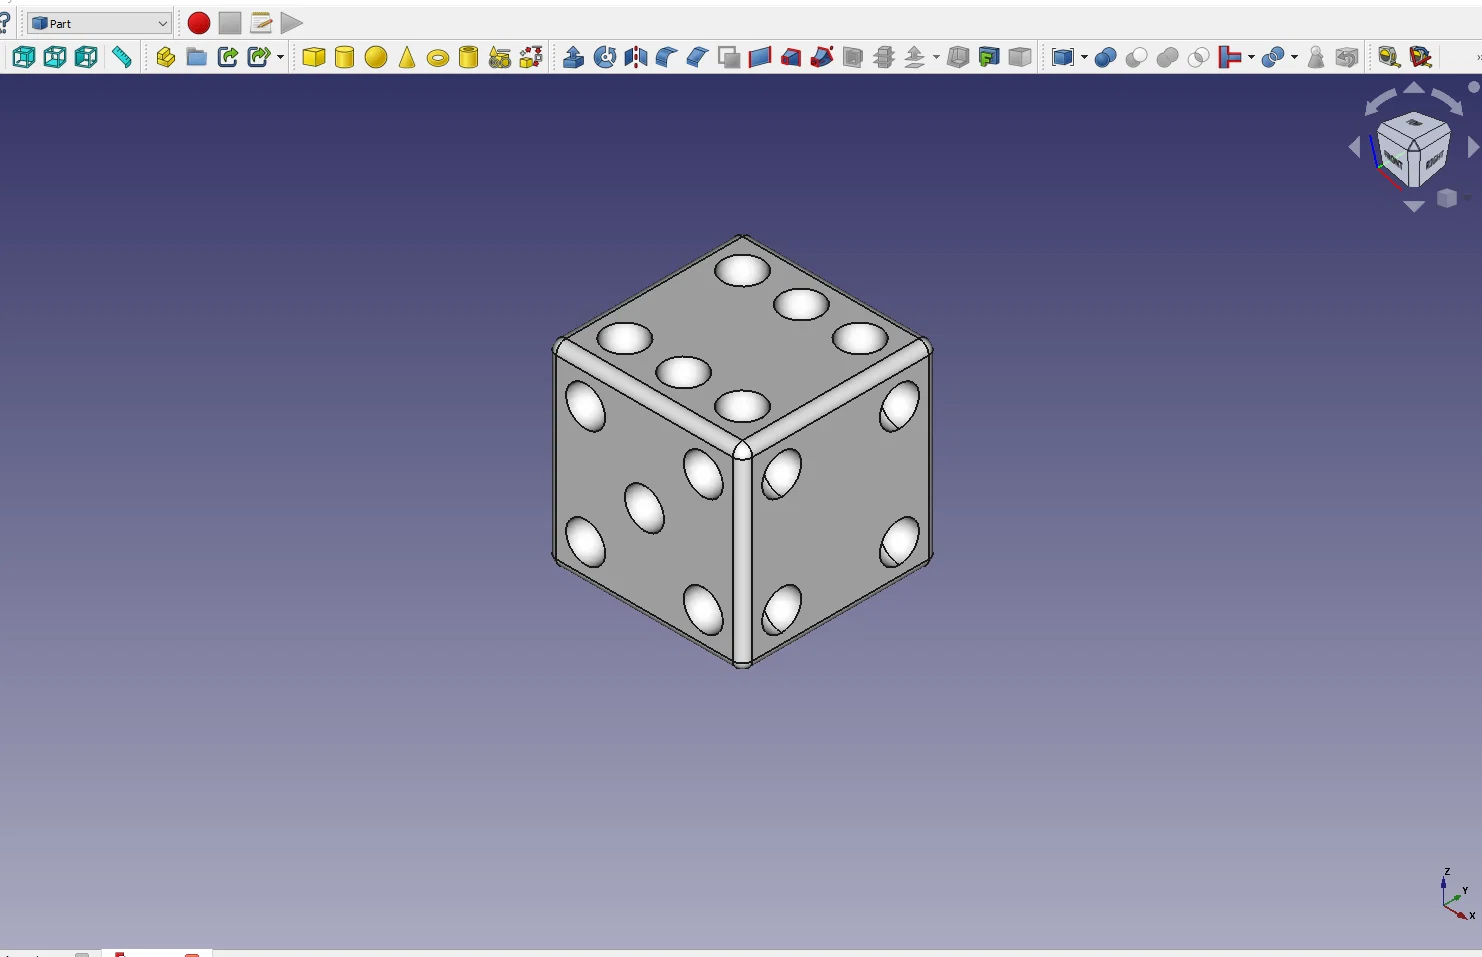Apply the Boolean cut tool

pos(1136,57)
